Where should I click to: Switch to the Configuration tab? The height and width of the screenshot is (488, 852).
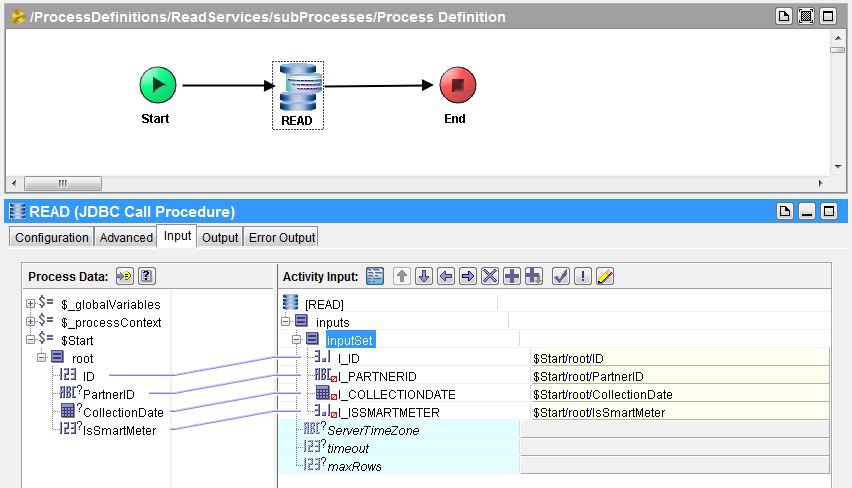[x=52, y=237]
